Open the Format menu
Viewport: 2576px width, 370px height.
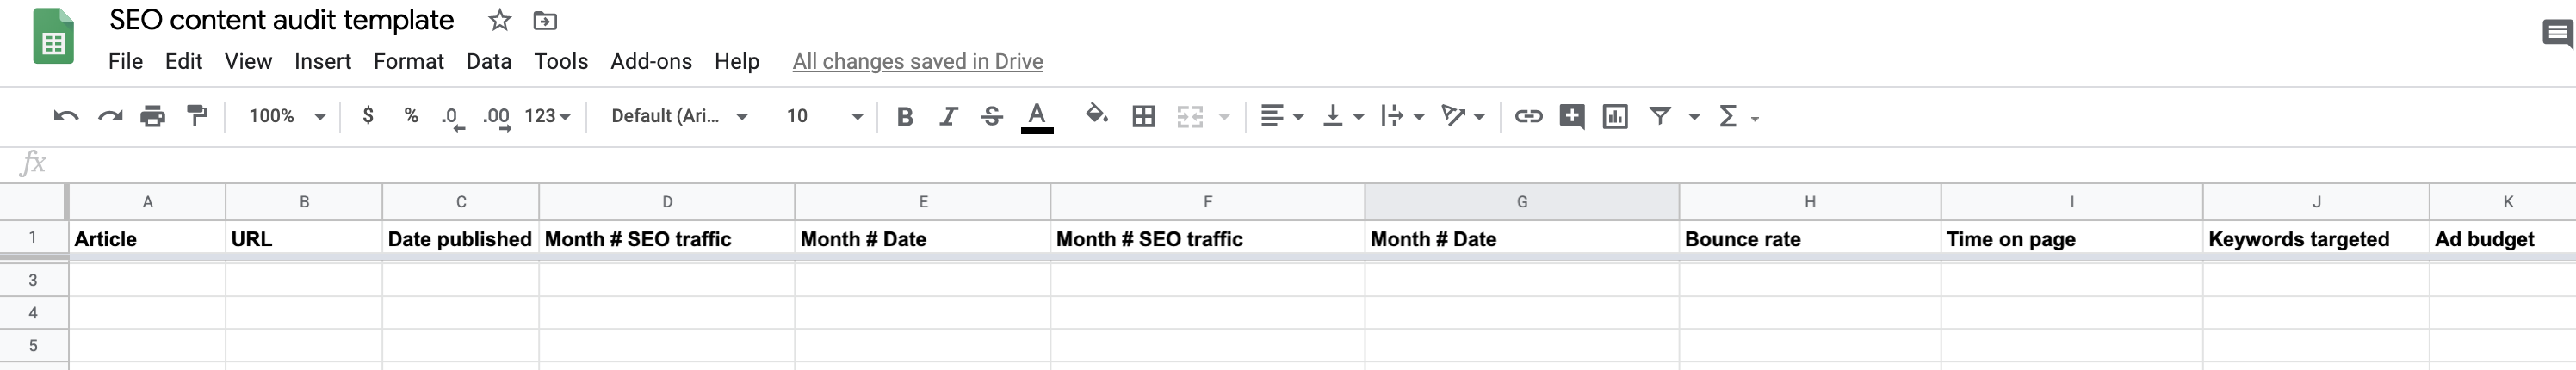(x=408, y=61)
